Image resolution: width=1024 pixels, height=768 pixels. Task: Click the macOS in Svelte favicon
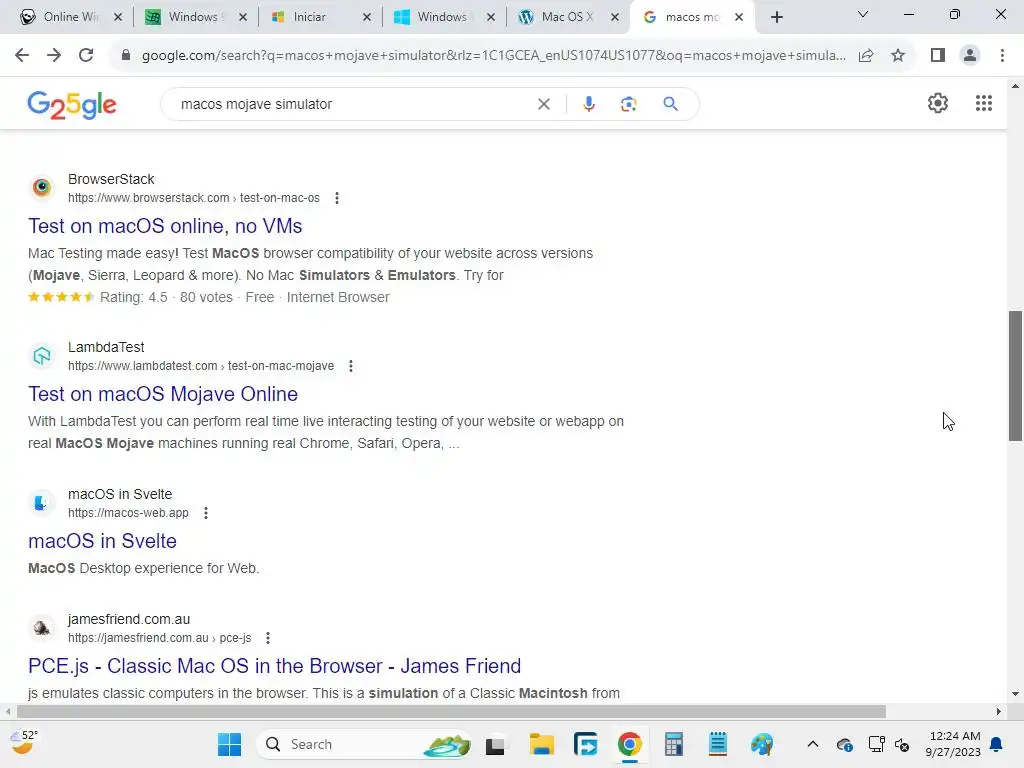point(42,503)
